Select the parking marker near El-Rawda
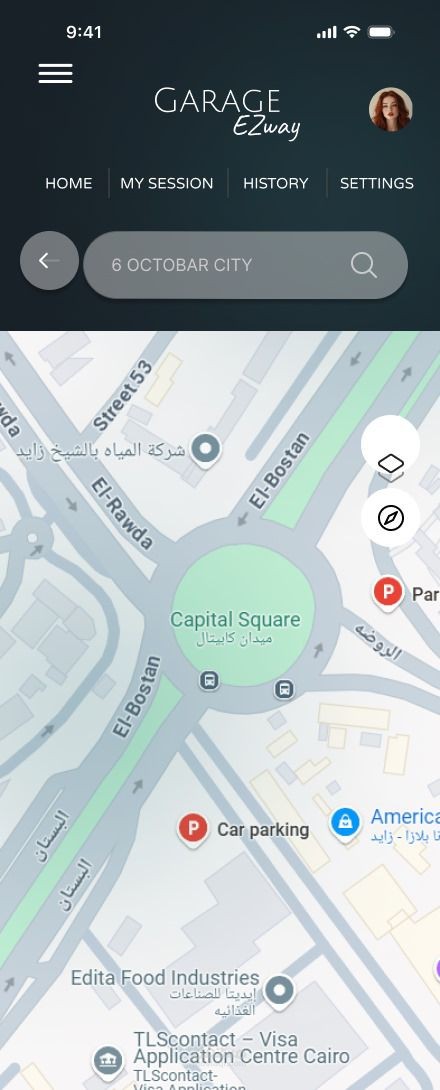This screenshot has height=1090, width=440. [x=388, y=594]
